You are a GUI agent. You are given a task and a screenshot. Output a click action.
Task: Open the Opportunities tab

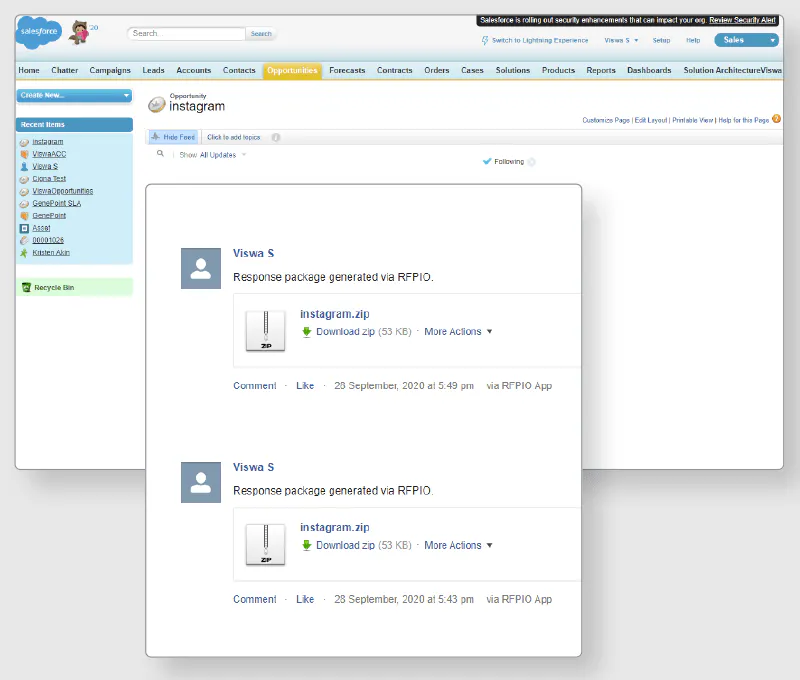[x=292, y=70]
